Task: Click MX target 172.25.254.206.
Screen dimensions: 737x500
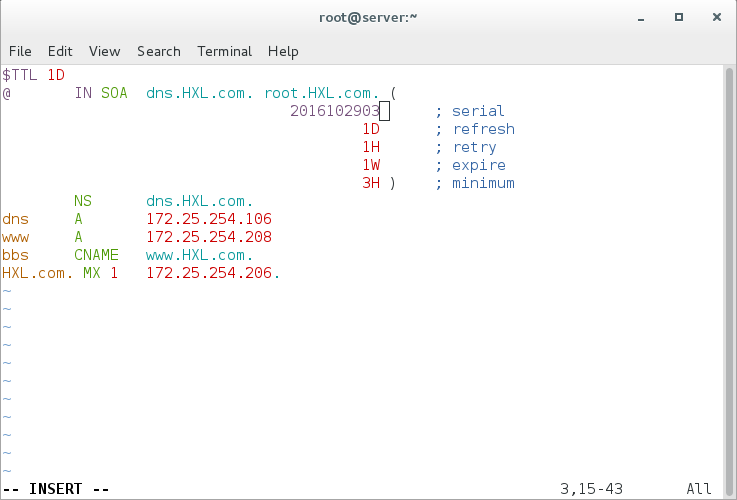Action: [213, 273]
